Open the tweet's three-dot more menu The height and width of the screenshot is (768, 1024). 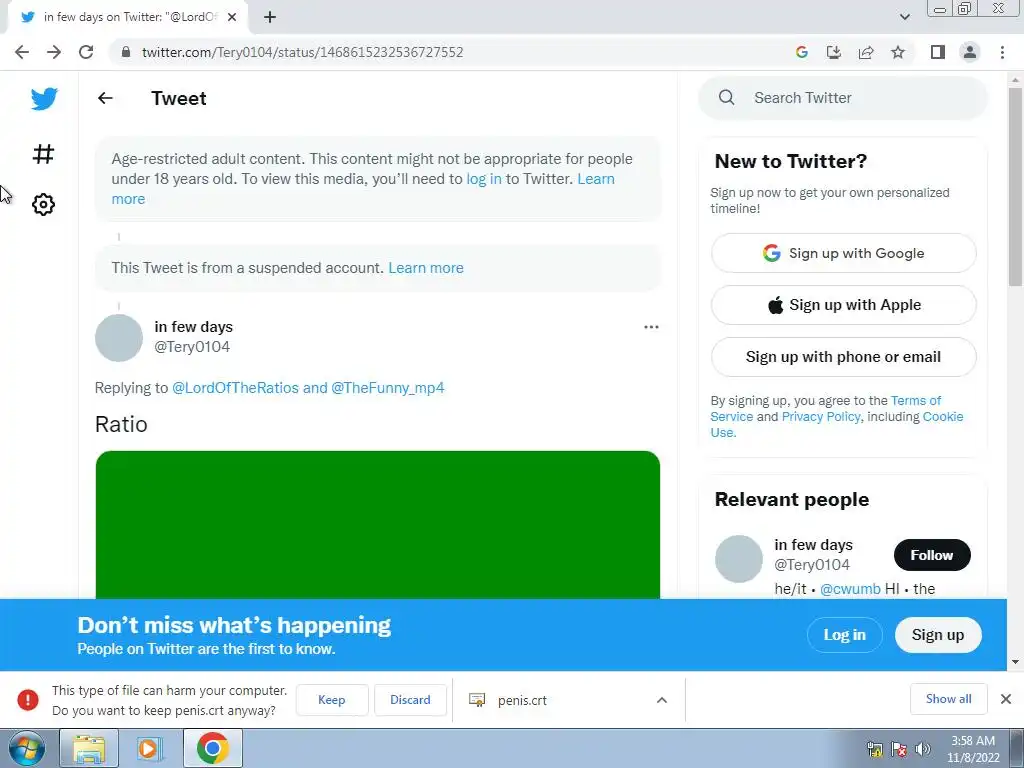click(651, 327)
